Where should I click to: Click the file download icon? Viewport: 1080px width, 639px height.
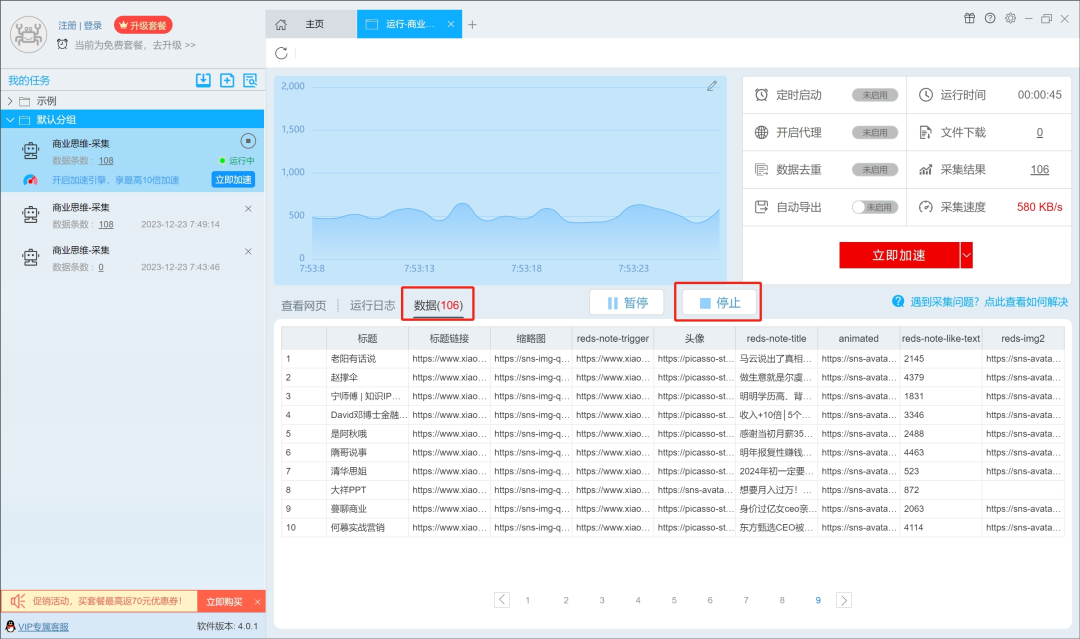click(x=926, y=132)
